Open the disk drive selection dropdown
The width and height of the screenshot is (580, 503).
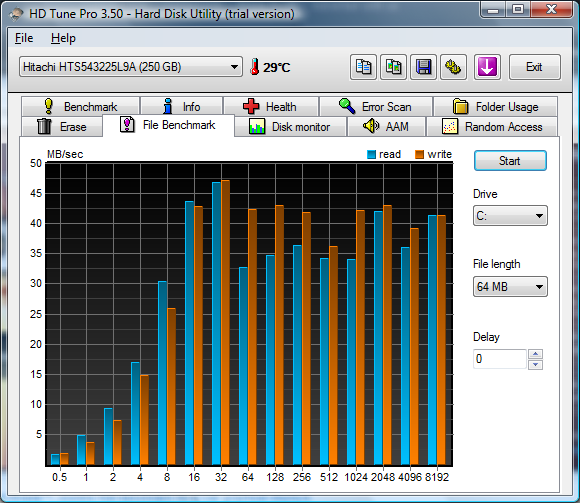(131, 67)
